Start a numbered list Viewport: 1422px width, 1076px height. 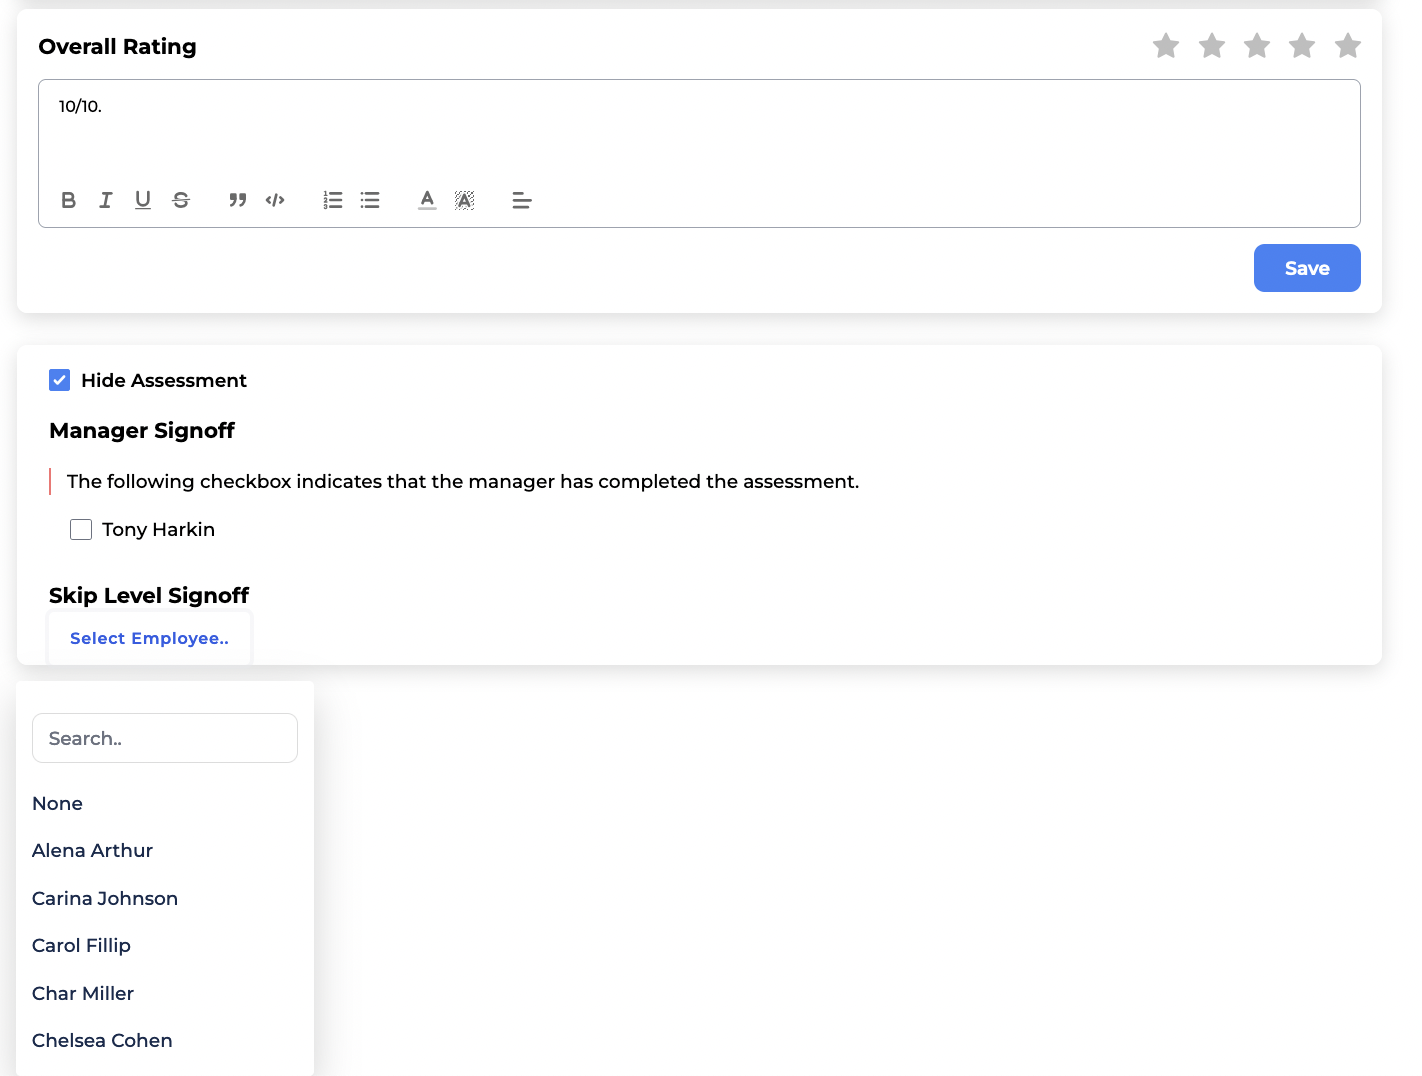point(333,200)
